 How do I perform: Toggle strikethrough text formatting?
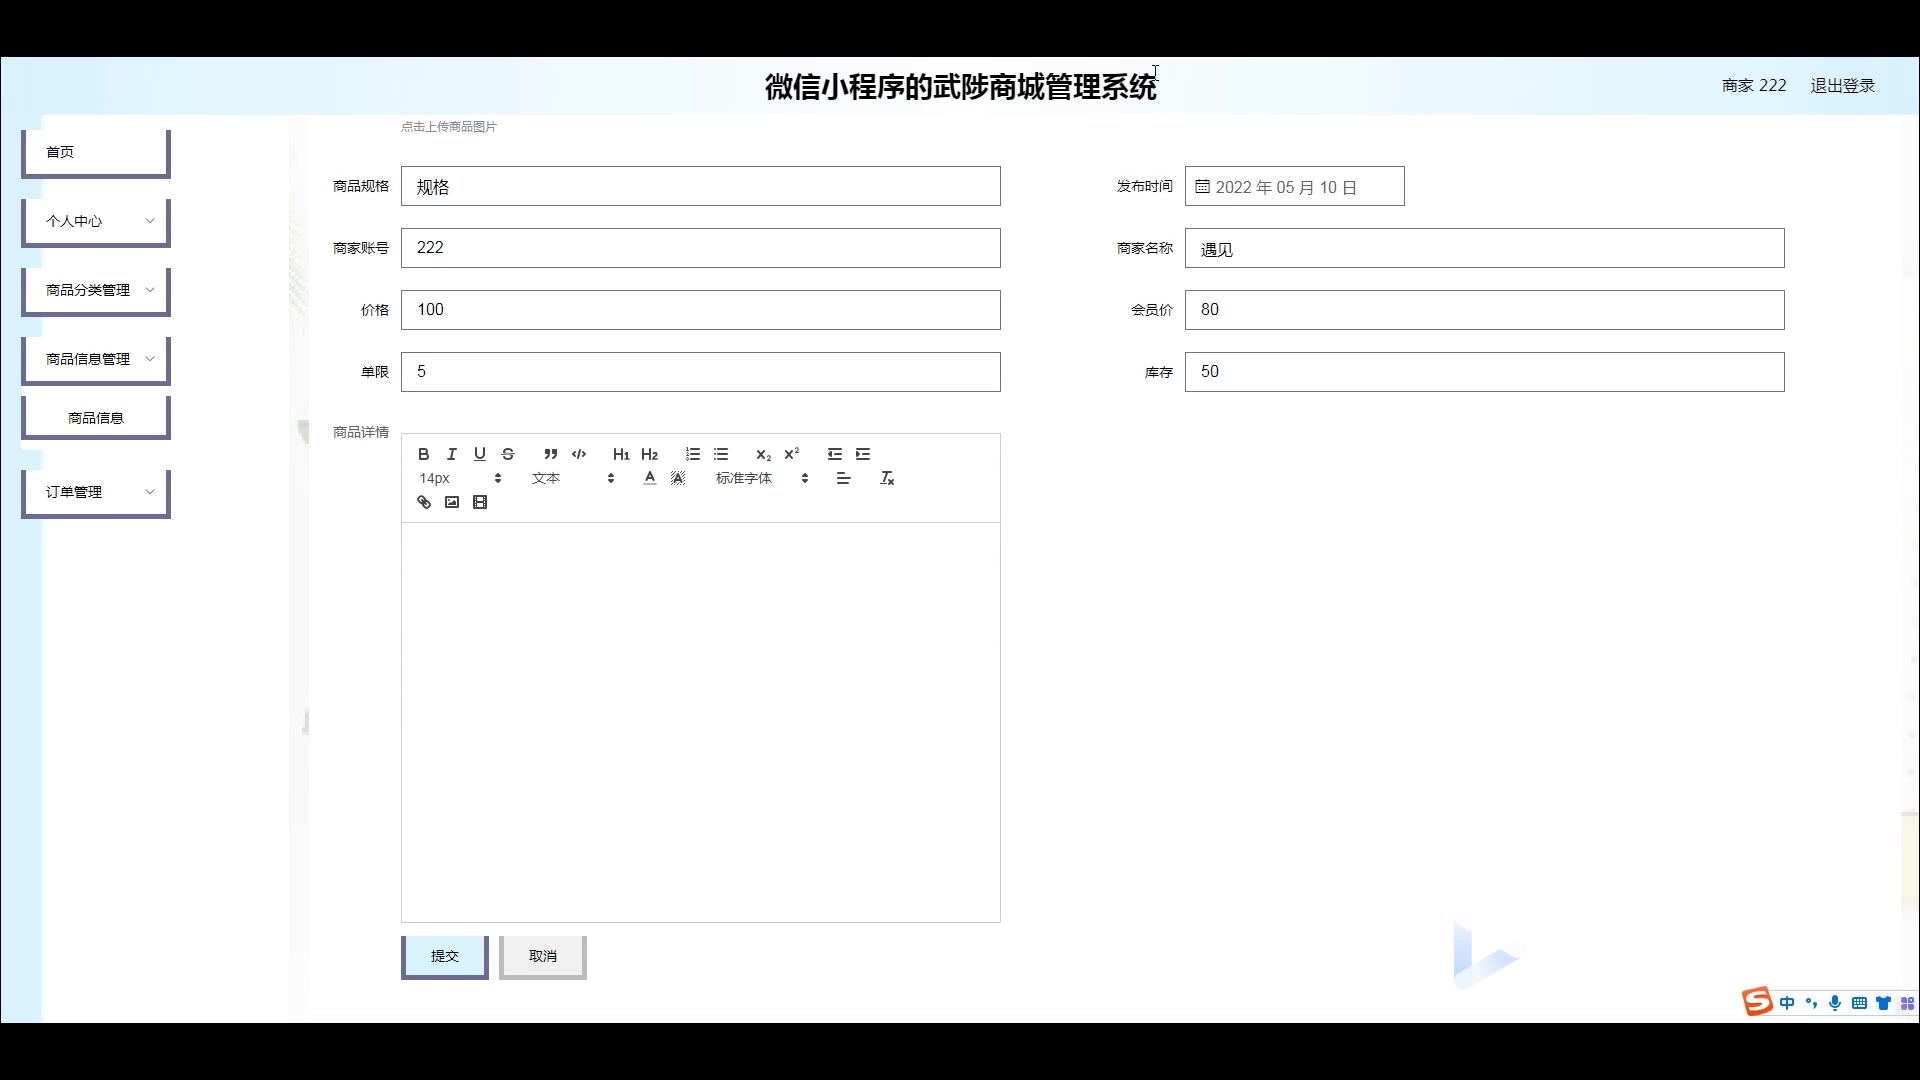click(508, 454)
